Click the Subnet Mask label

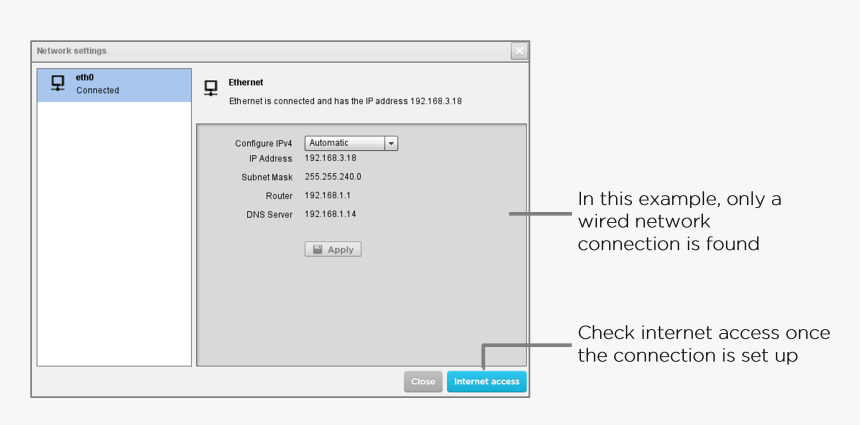click(267, 178)
